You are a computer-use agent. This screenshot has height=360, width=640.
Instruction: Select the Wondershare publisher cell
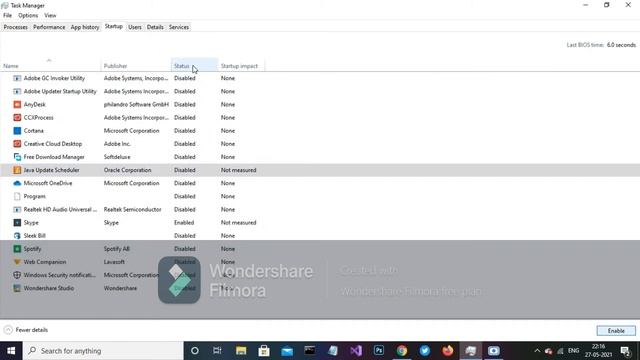(x=120, y=288)
